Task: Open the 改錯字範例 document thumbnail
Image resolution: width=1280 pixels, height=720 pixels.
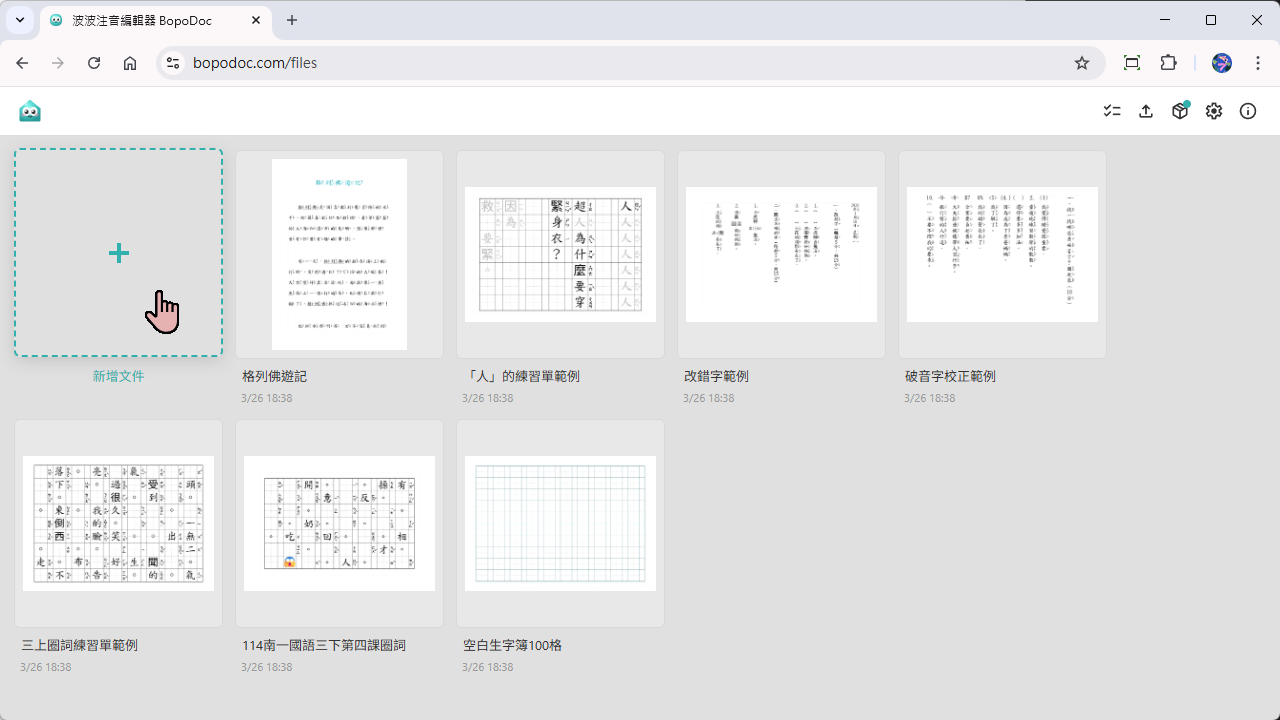Action: [781, 254]
